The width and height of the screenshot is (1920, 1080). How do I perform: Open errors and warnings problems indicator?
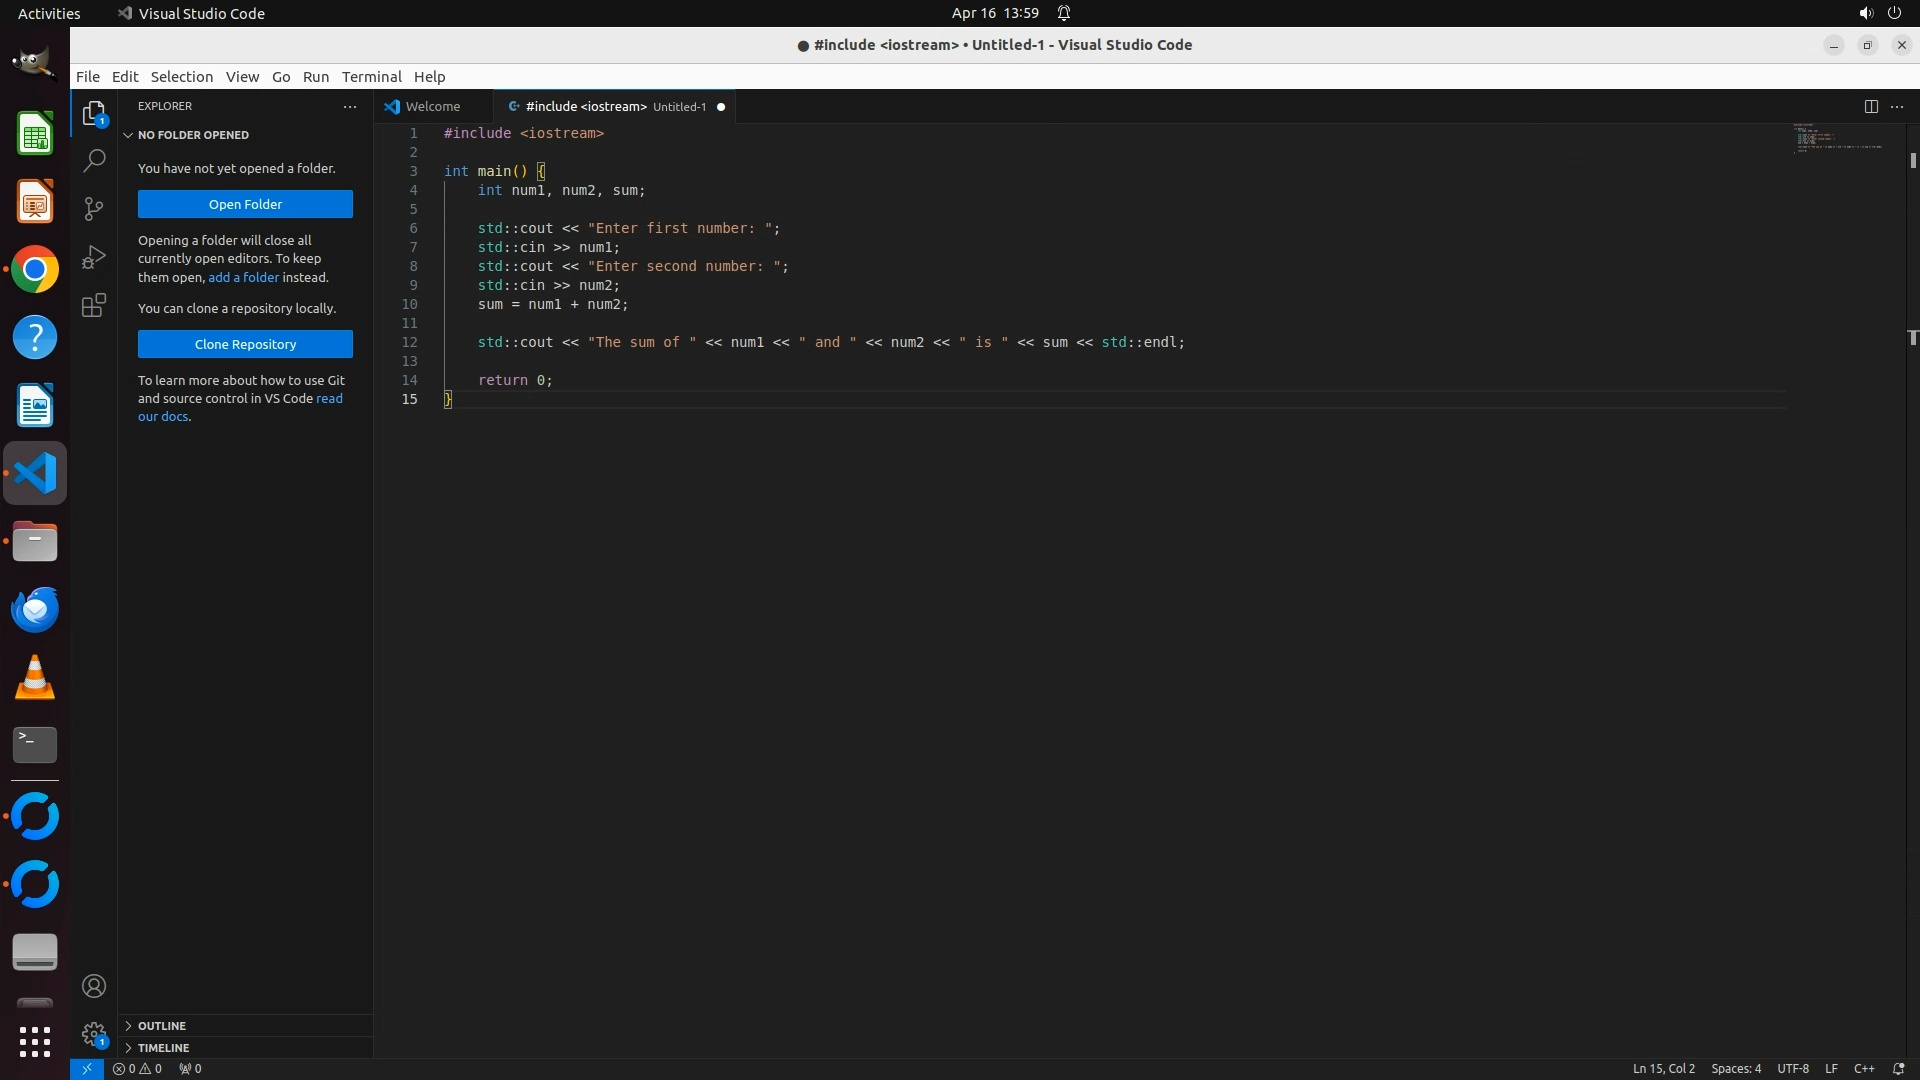[137, 1068]
